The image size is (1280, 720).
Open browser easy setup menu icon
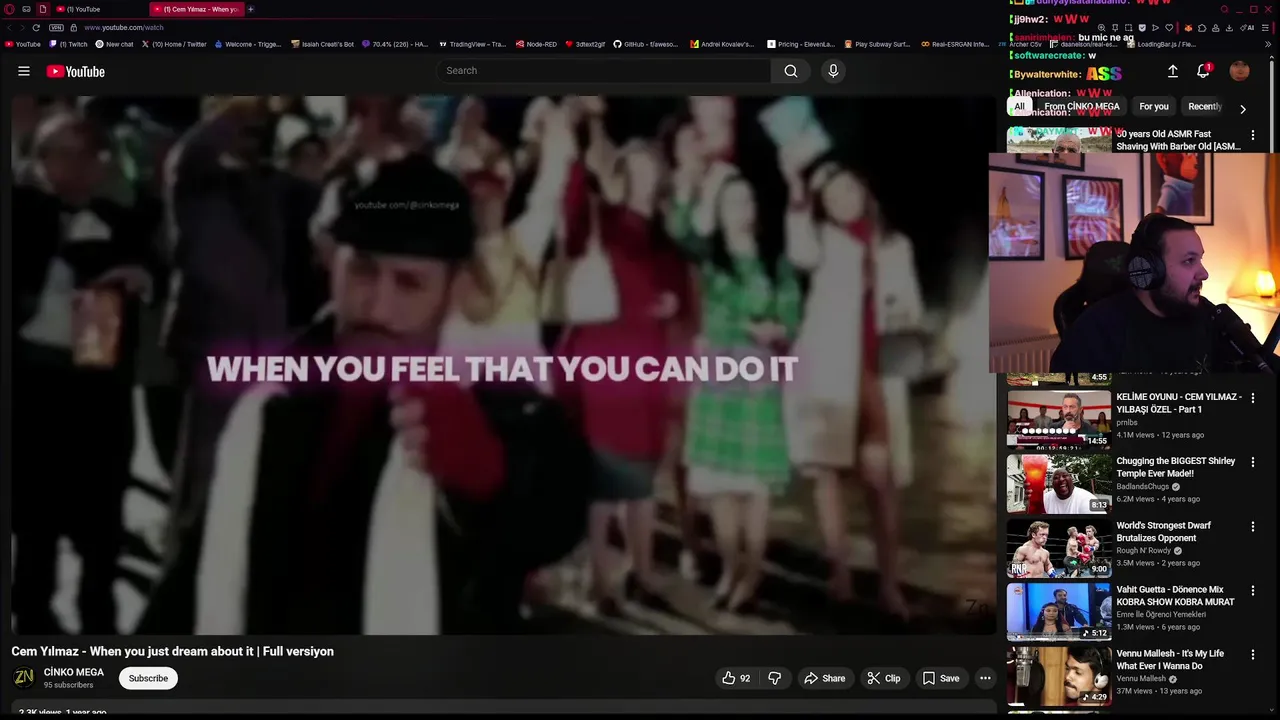coord(1265,27)
